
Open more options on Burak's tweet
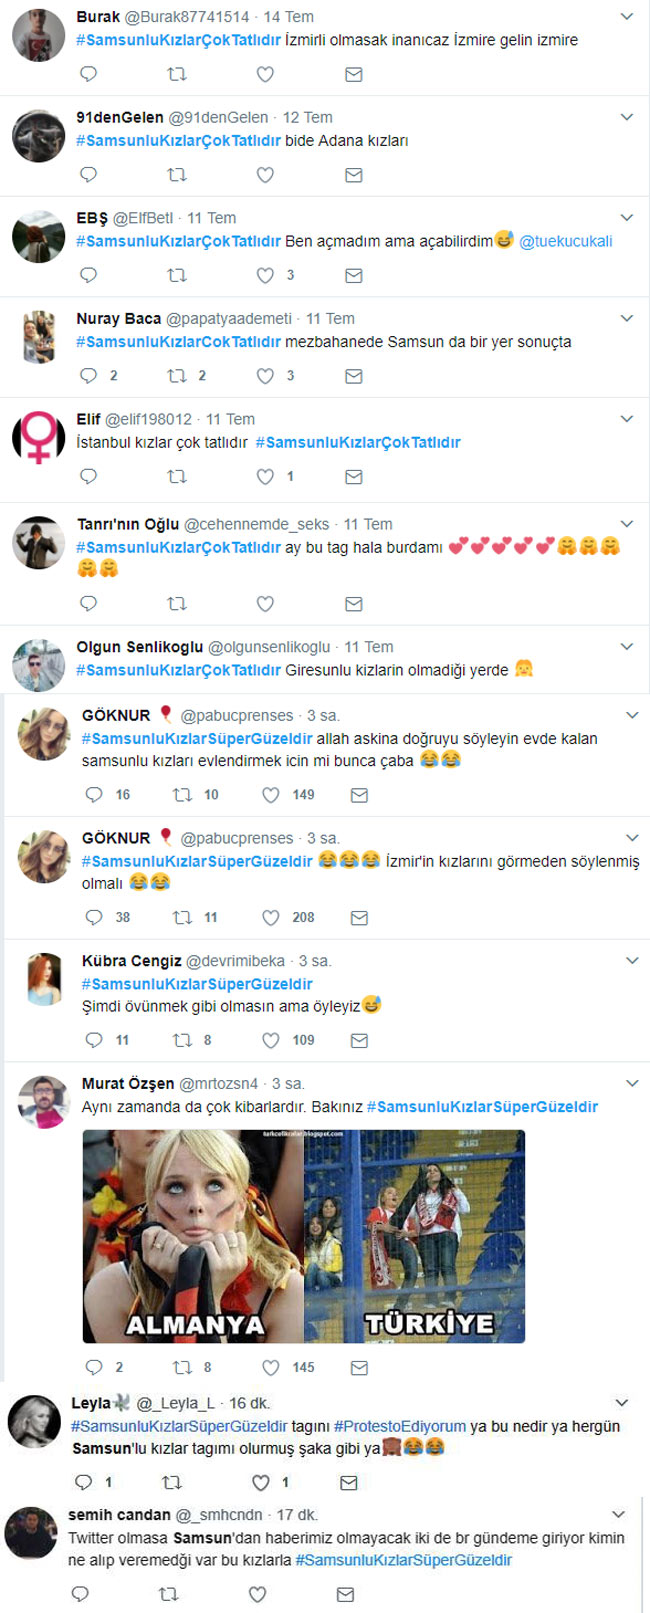coord(627,17)
